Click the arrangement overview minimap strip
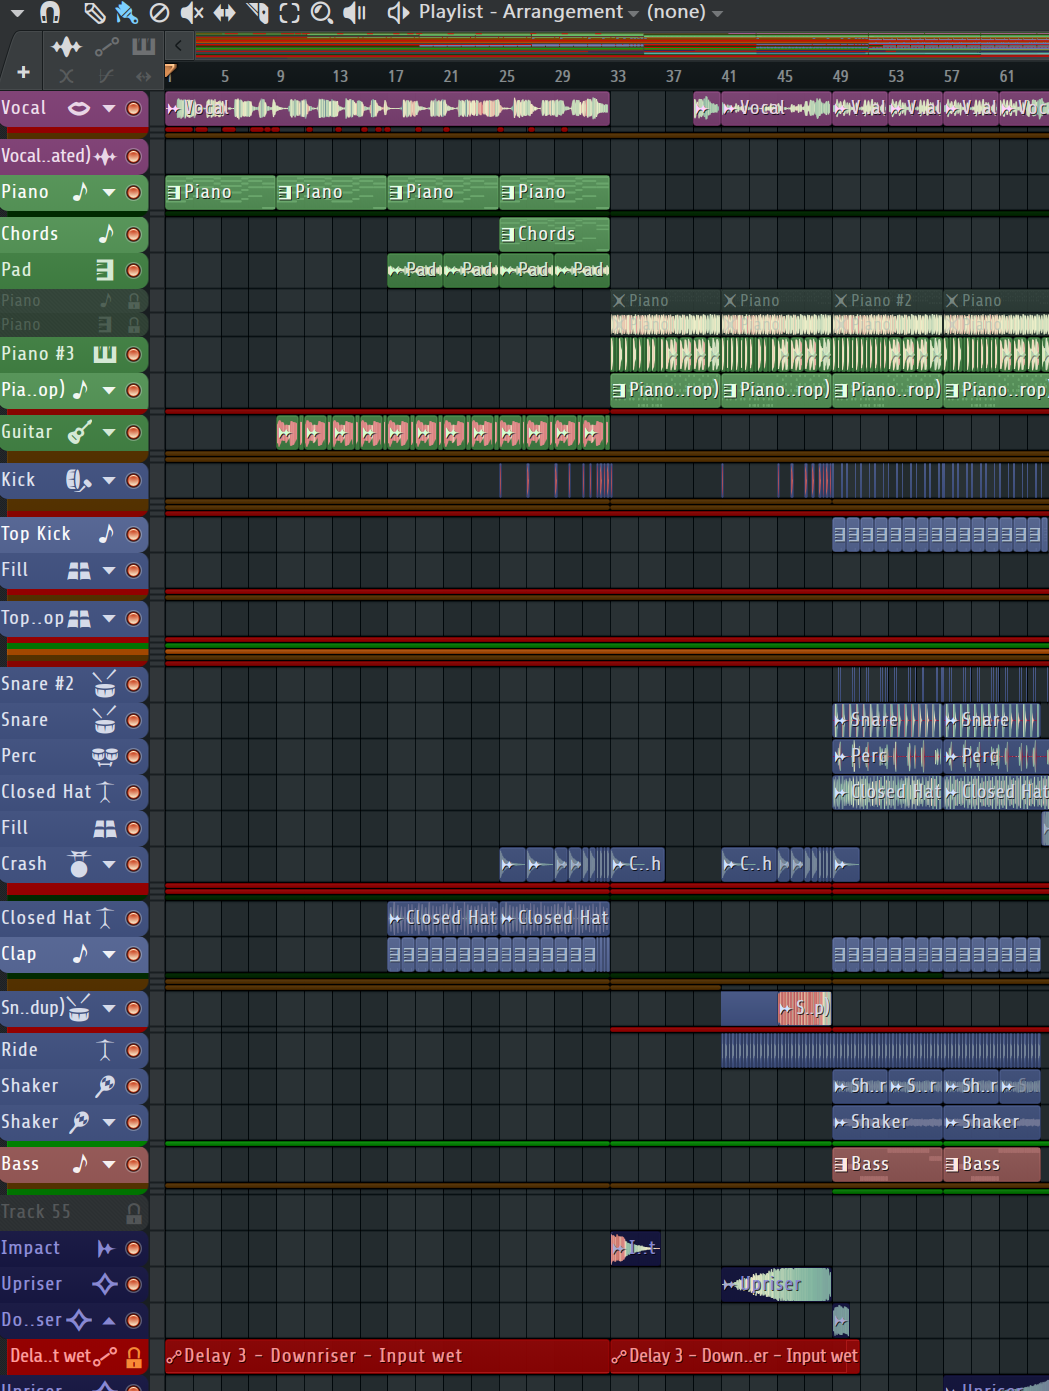Viewport: 1049px width, 1391px height. (621, 46)
